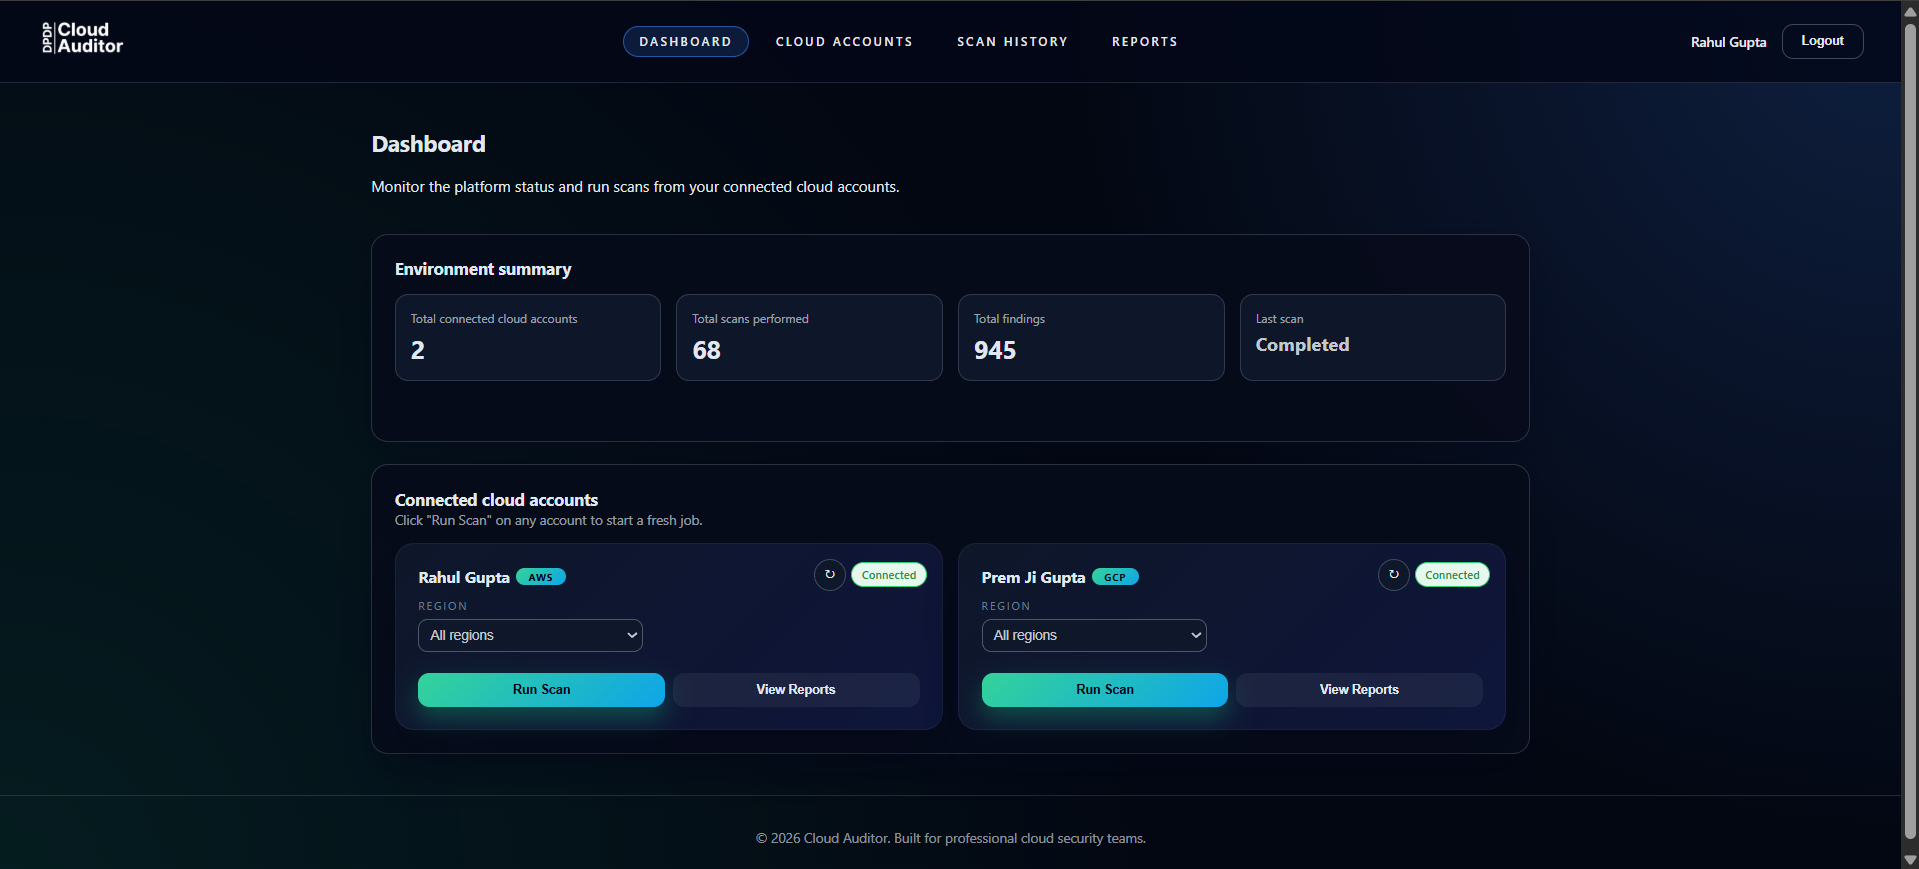Run Scan on the Prem Ji Gupta GCP account
This screenshot has width=1919, height=869.
coord(1105,690)
